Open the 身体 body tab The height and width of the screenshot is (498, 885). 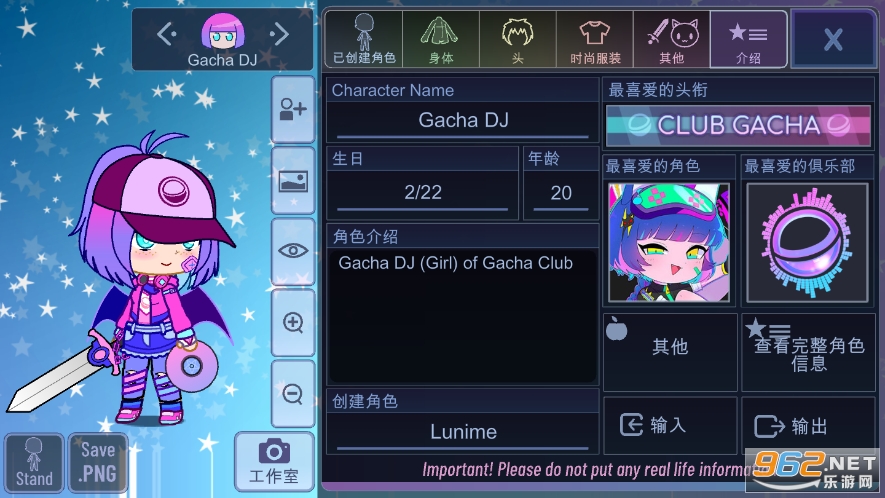coord(441,40)
